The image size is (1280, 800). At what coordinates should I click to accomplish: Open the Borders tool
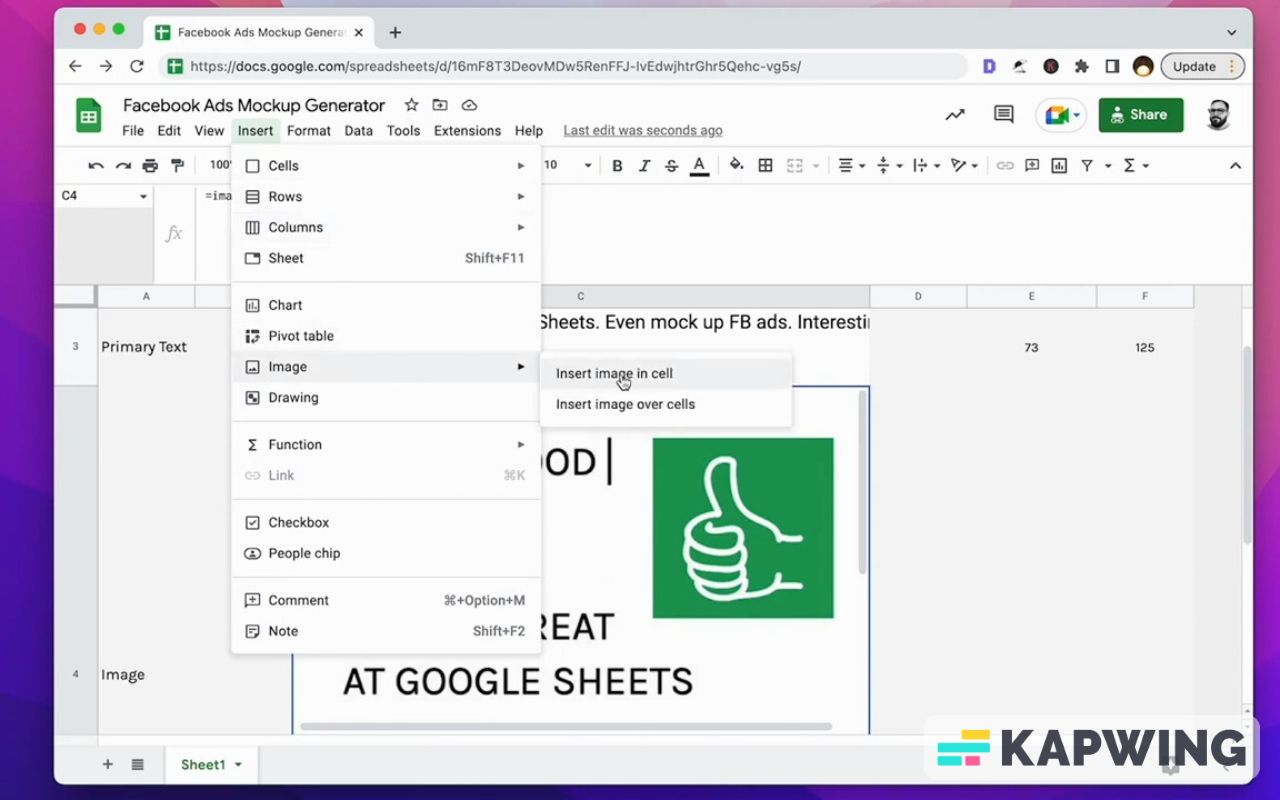(x=765, y=166)
